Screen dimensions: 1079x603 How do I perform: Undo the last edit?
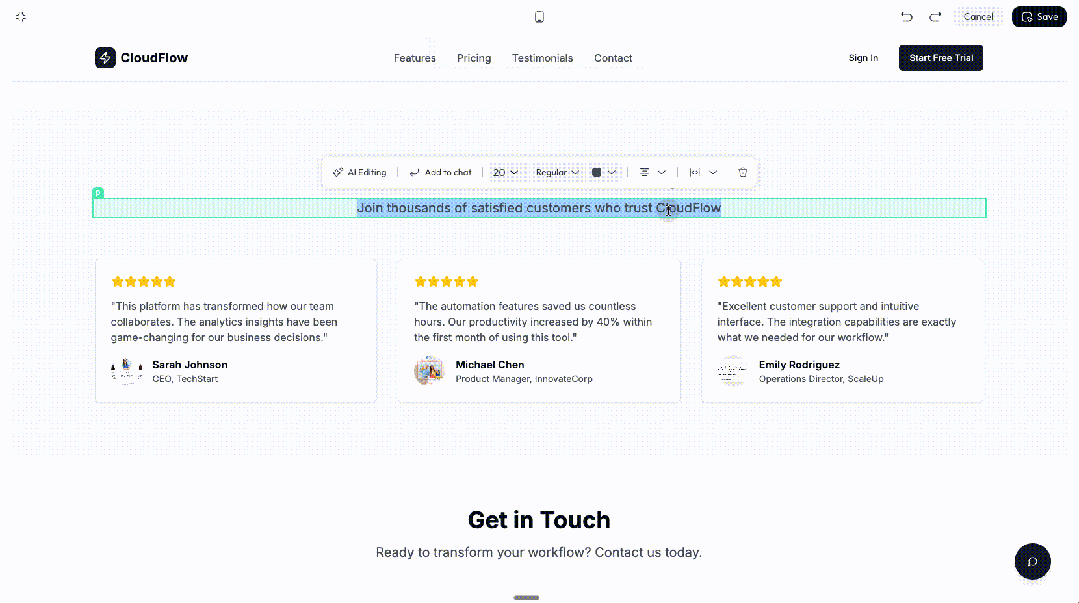(907, 17)
